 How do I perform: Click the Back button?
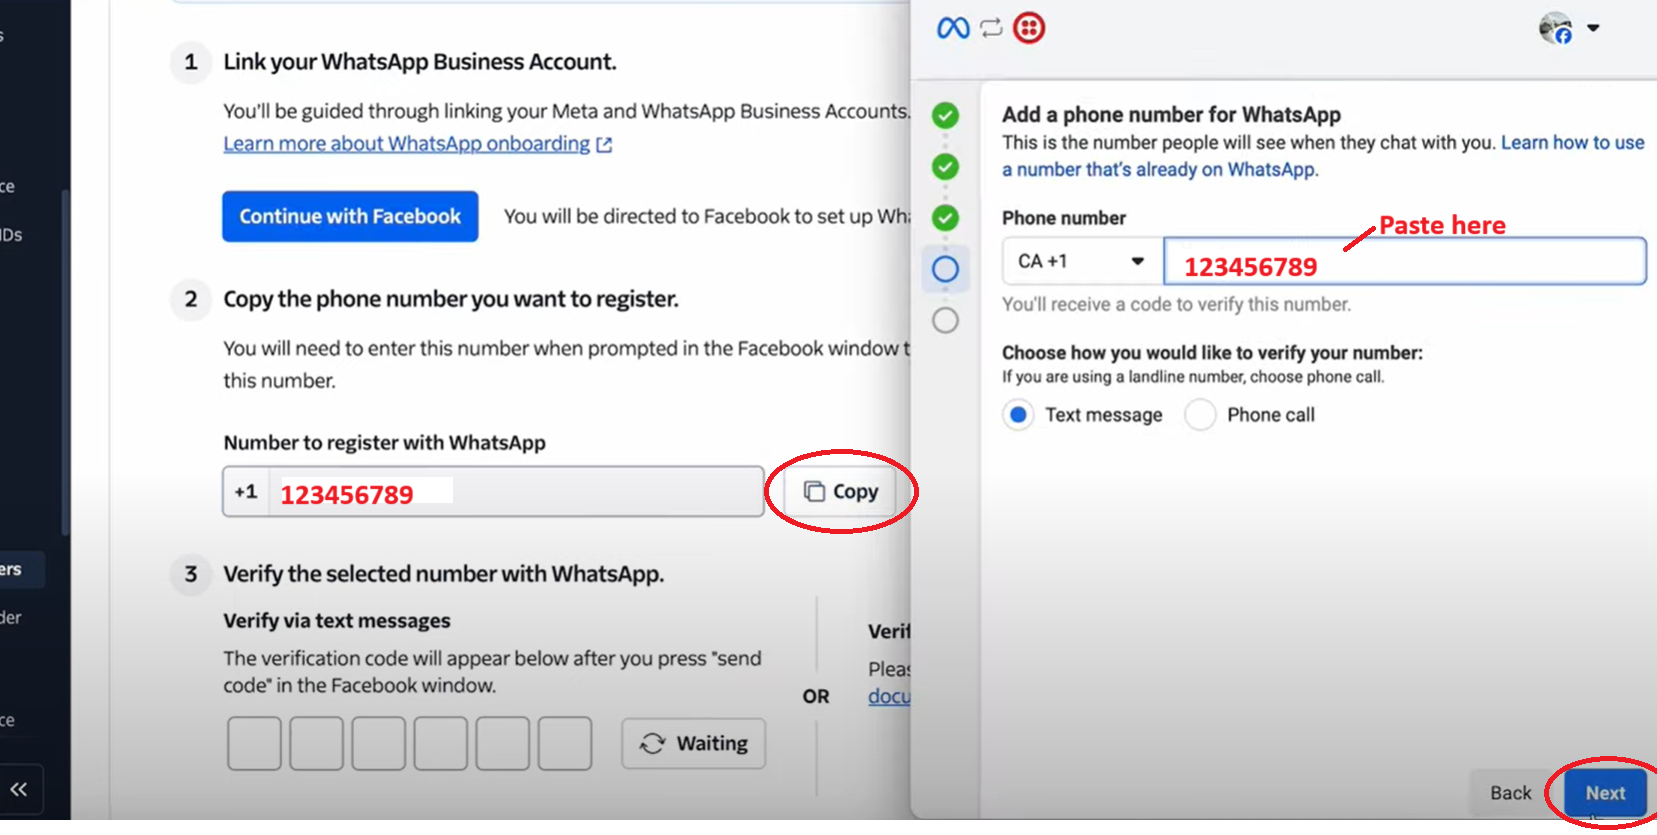[x=1510, y=793]
